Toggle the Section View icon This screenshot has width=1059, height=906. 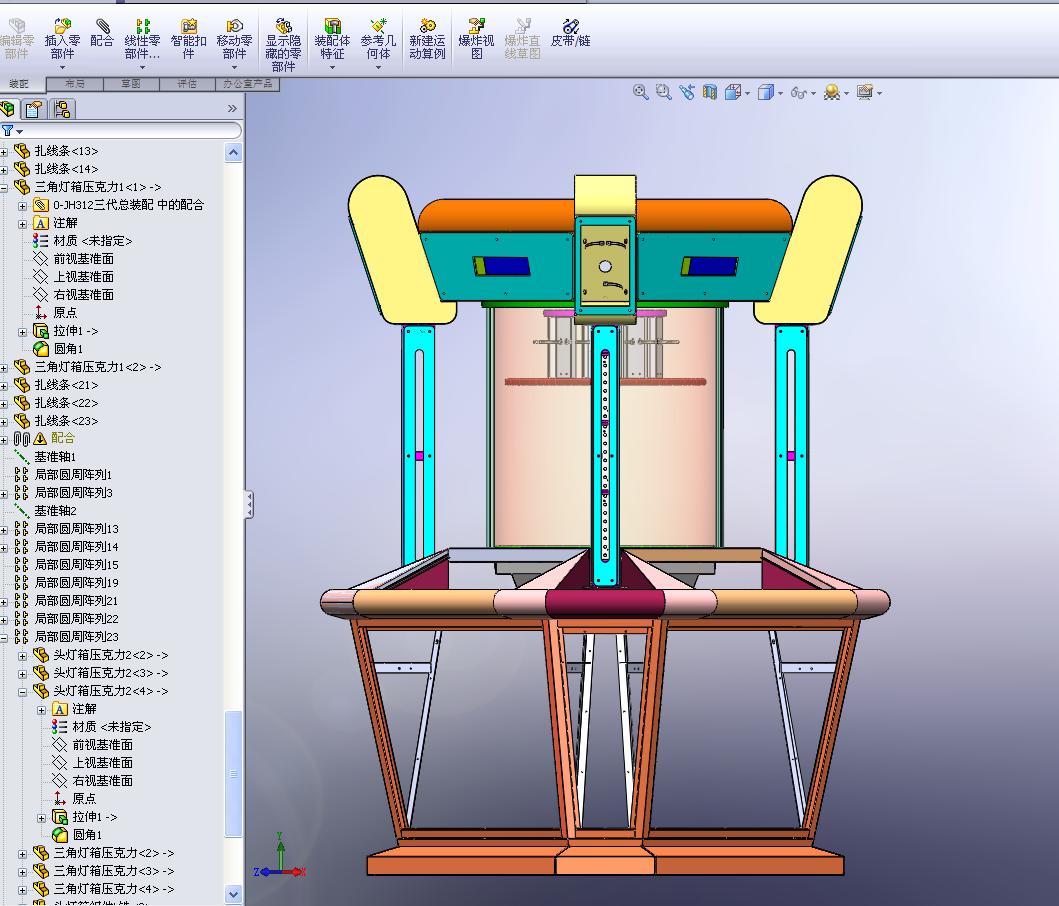point(709,92)
